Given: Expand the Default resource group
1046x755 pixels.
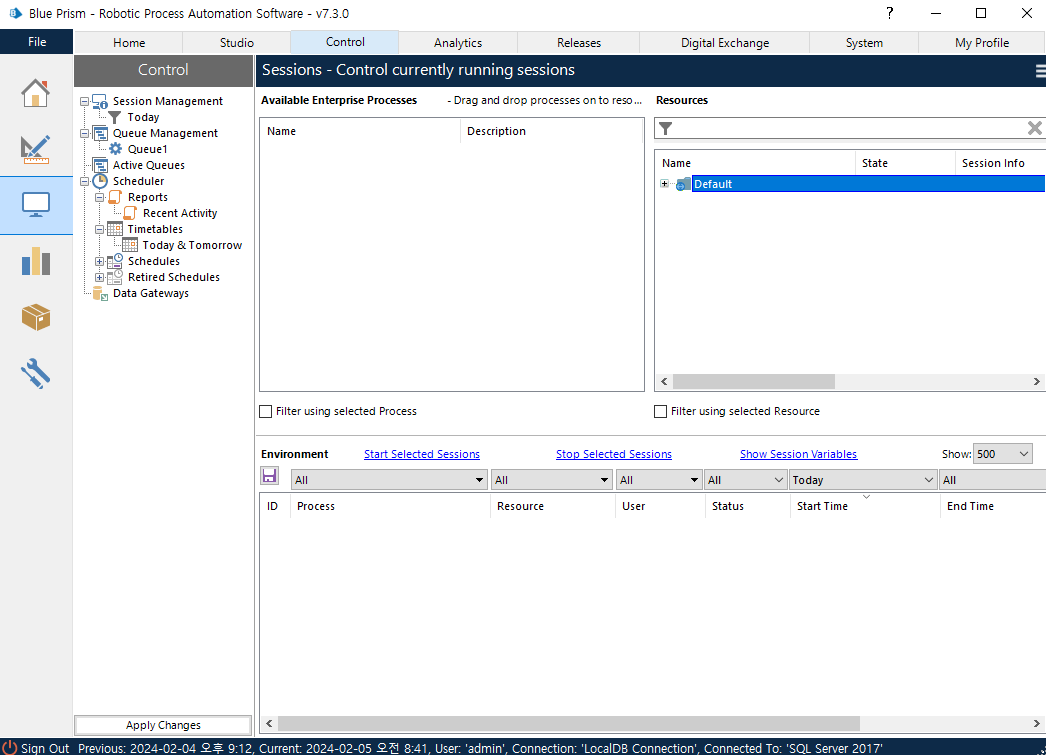Looking at the screenshot, I should 664,184.
